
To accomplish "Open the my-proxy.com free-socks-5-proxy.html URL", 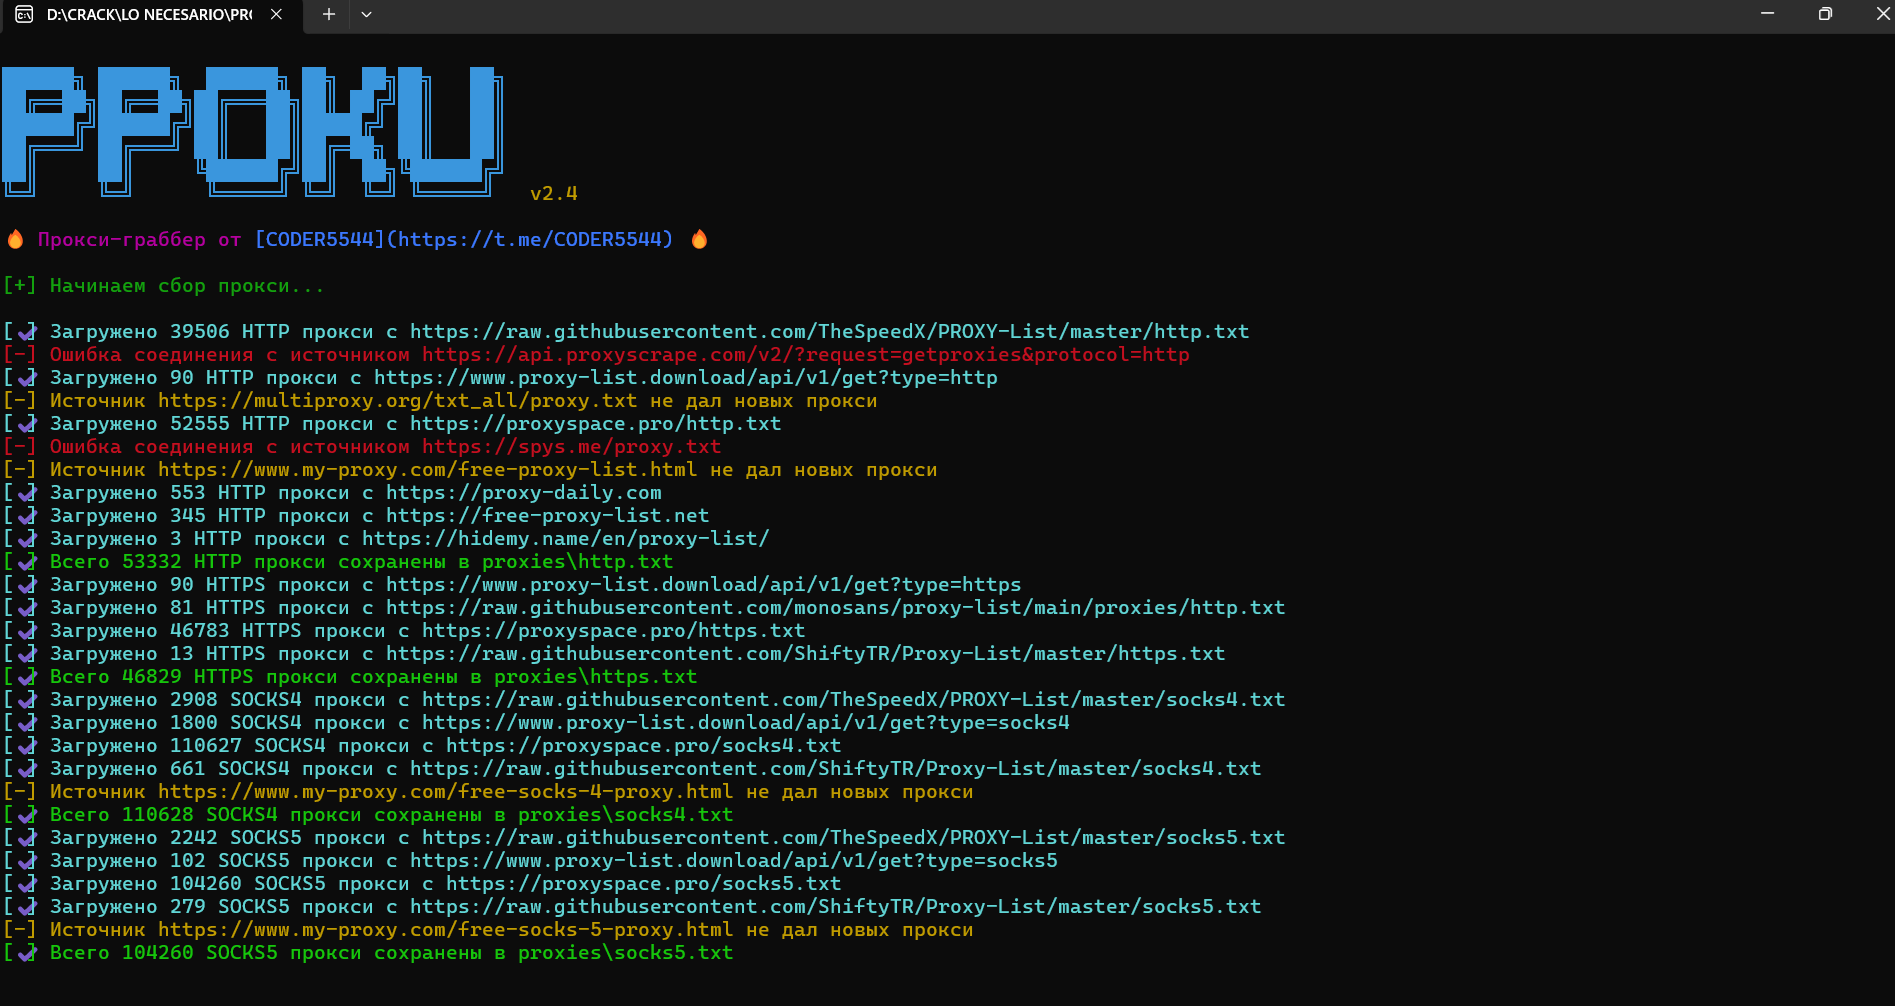I will pos(445,929).
